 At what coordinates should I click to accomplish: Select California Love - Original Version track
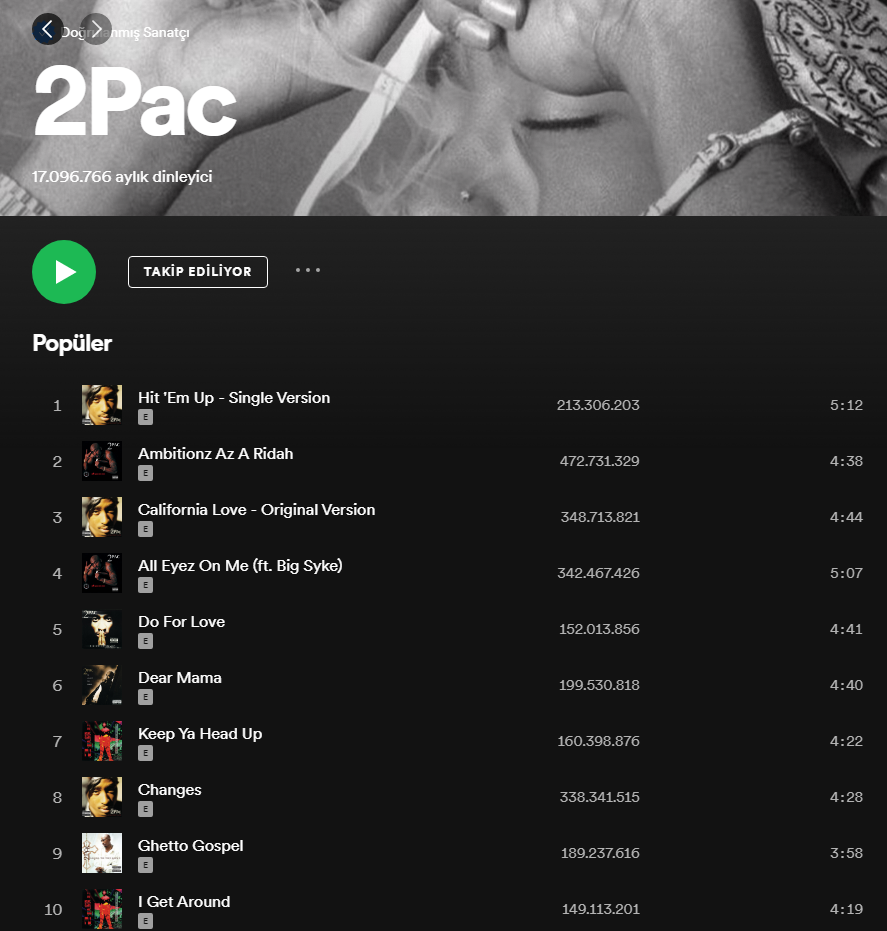click(x=256, y=510)
